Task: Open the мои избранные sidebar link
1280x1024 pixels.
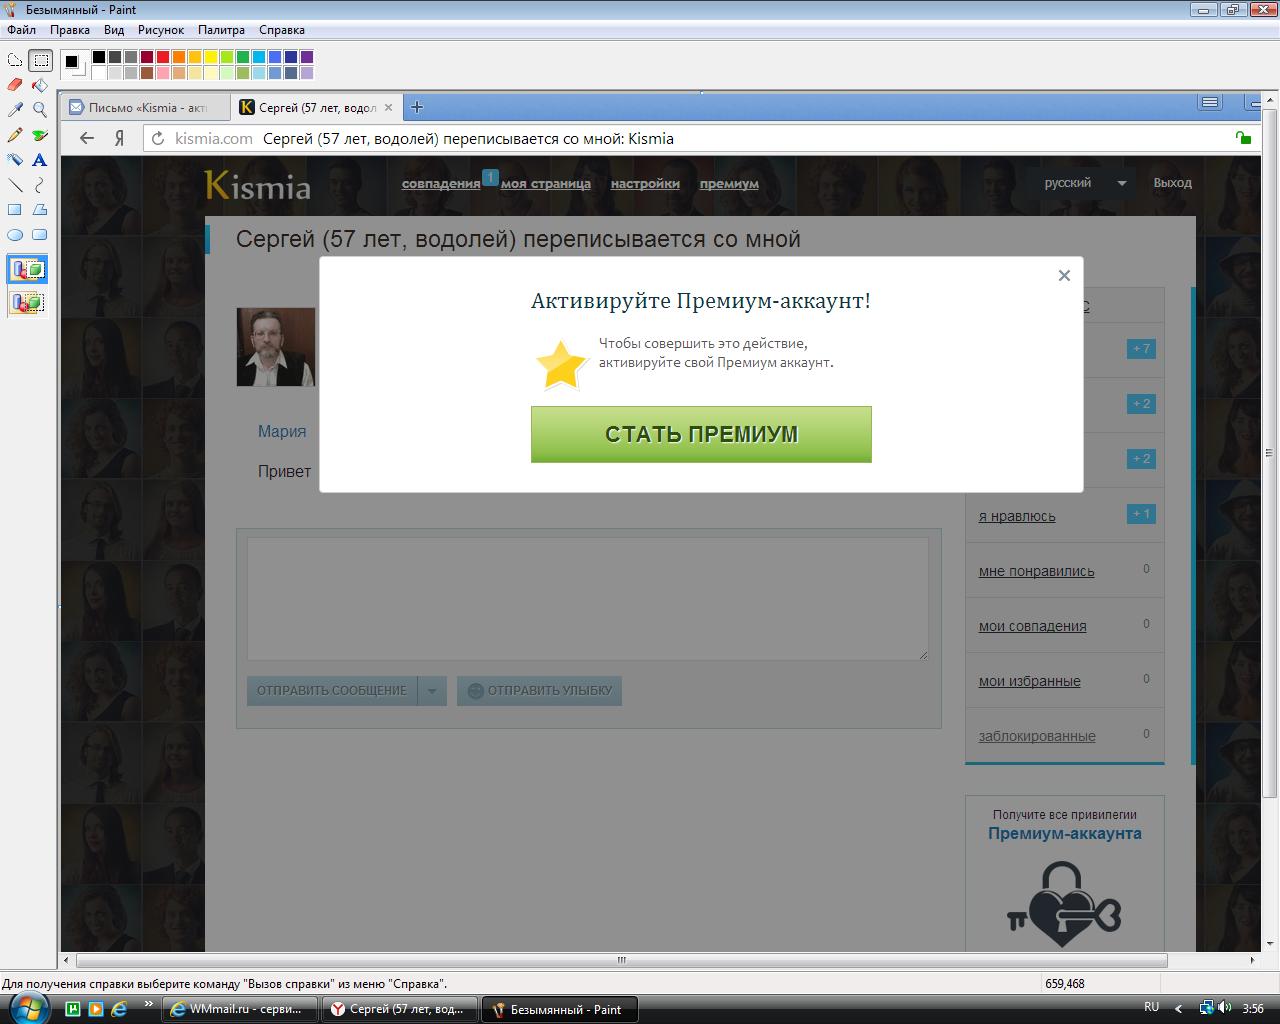Action: (1029, 681)
